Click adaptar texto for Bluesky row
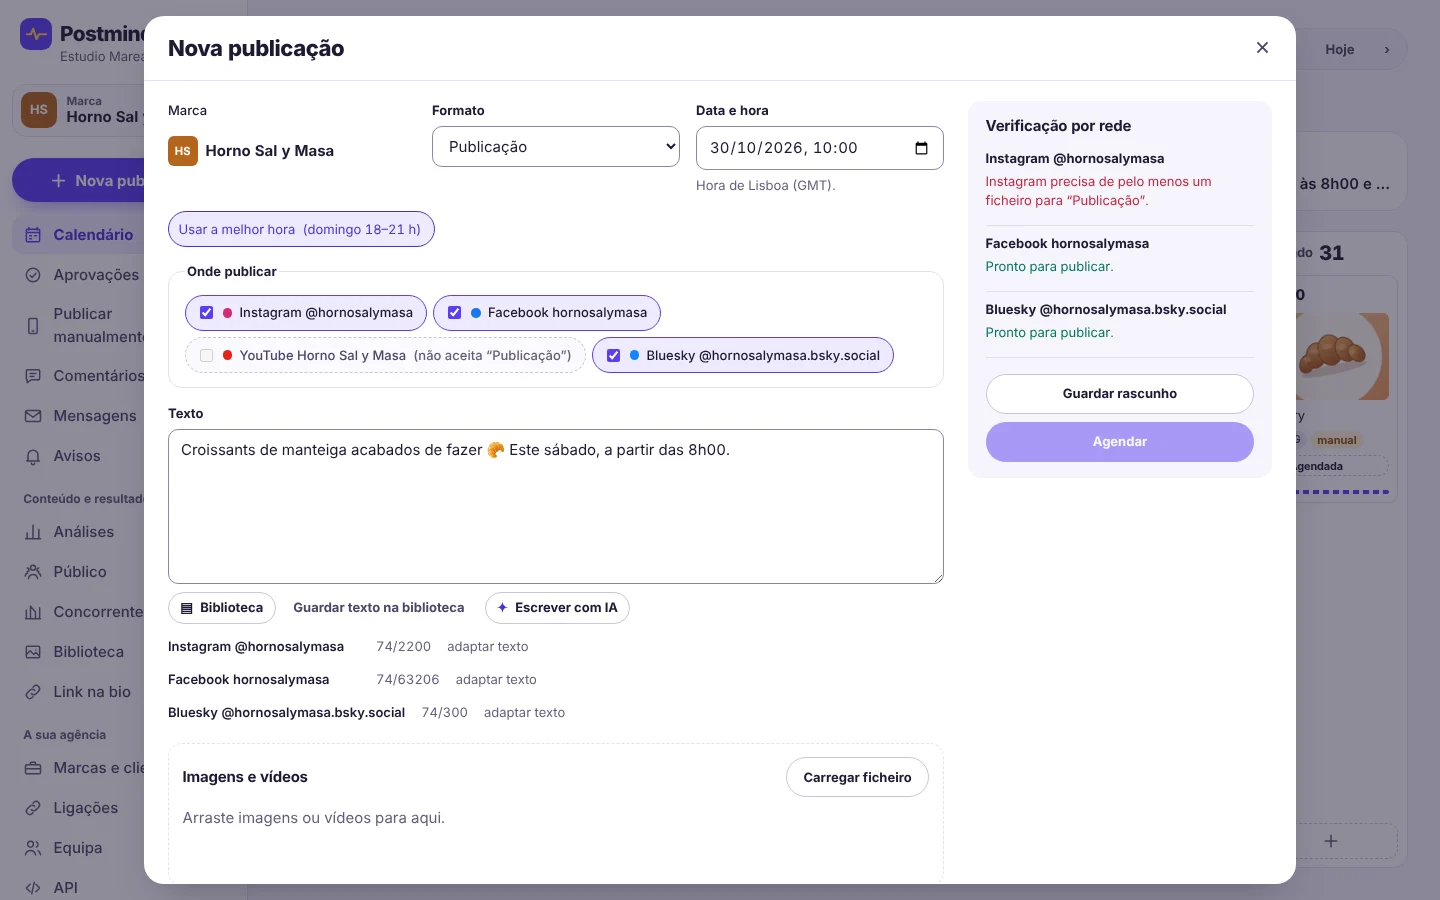Screen dimensions: 1440x900 [x=524, y=713]
